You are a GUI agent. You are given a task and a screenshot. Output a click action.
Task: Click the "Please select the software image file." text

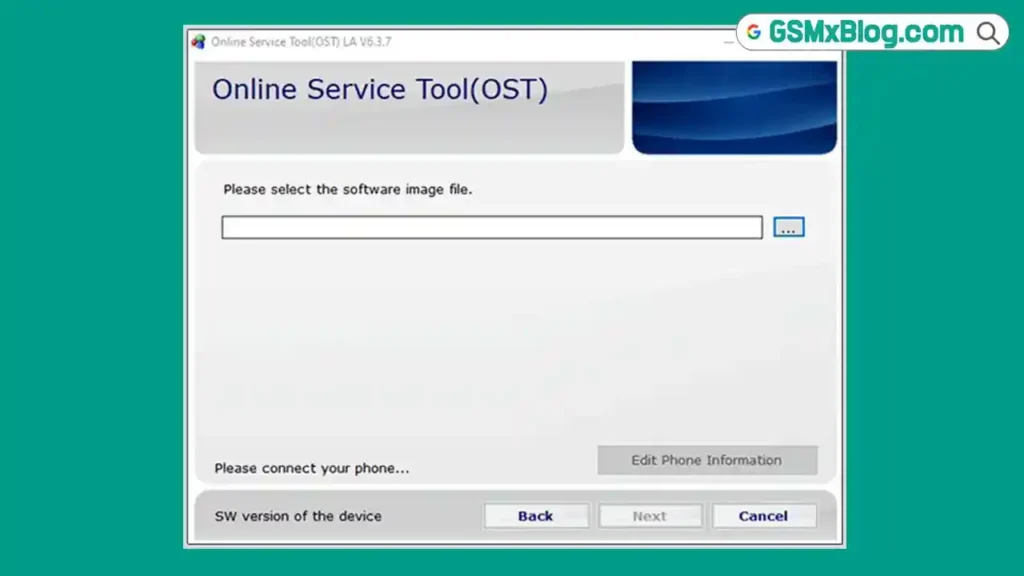(347, 189)
